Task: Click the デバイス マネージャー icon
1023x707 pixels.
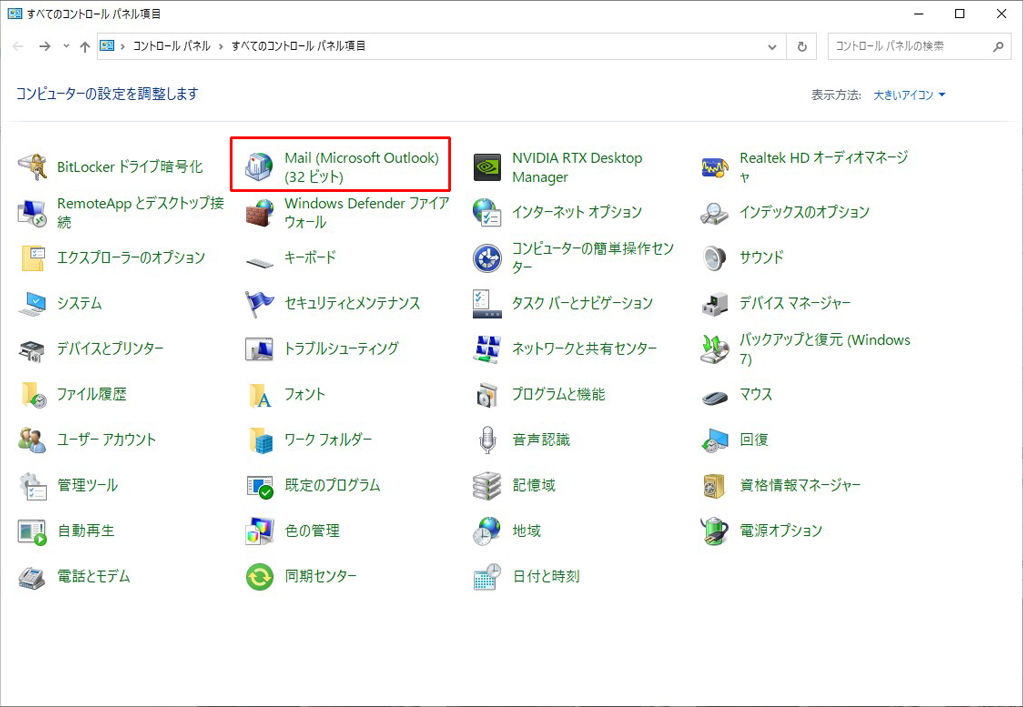Action: (x=714, y=304)
